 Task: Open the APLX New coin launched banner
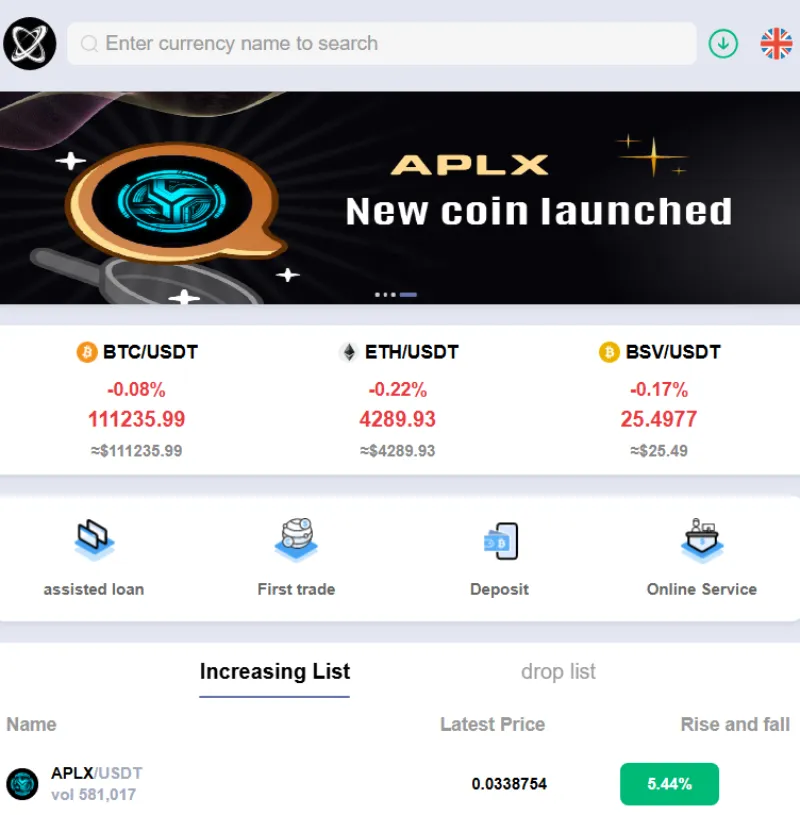click(x=400, y=198)
